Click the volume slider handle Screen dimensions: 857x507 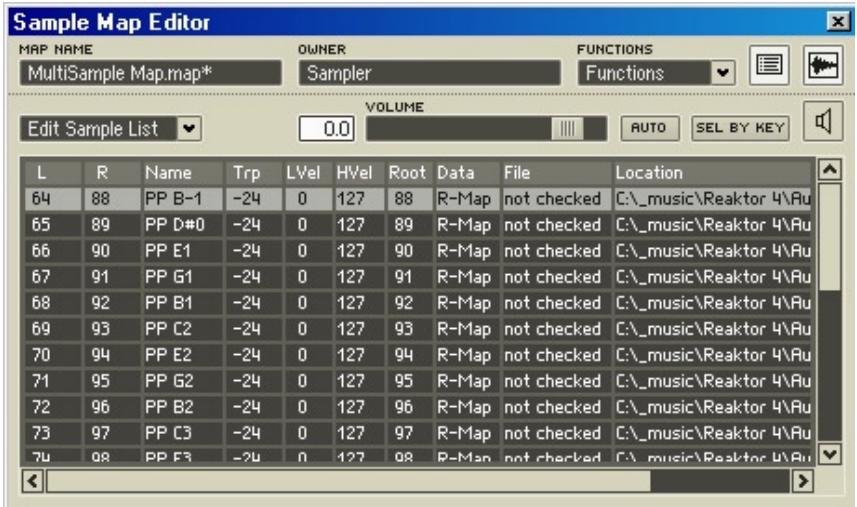(567, 129)
